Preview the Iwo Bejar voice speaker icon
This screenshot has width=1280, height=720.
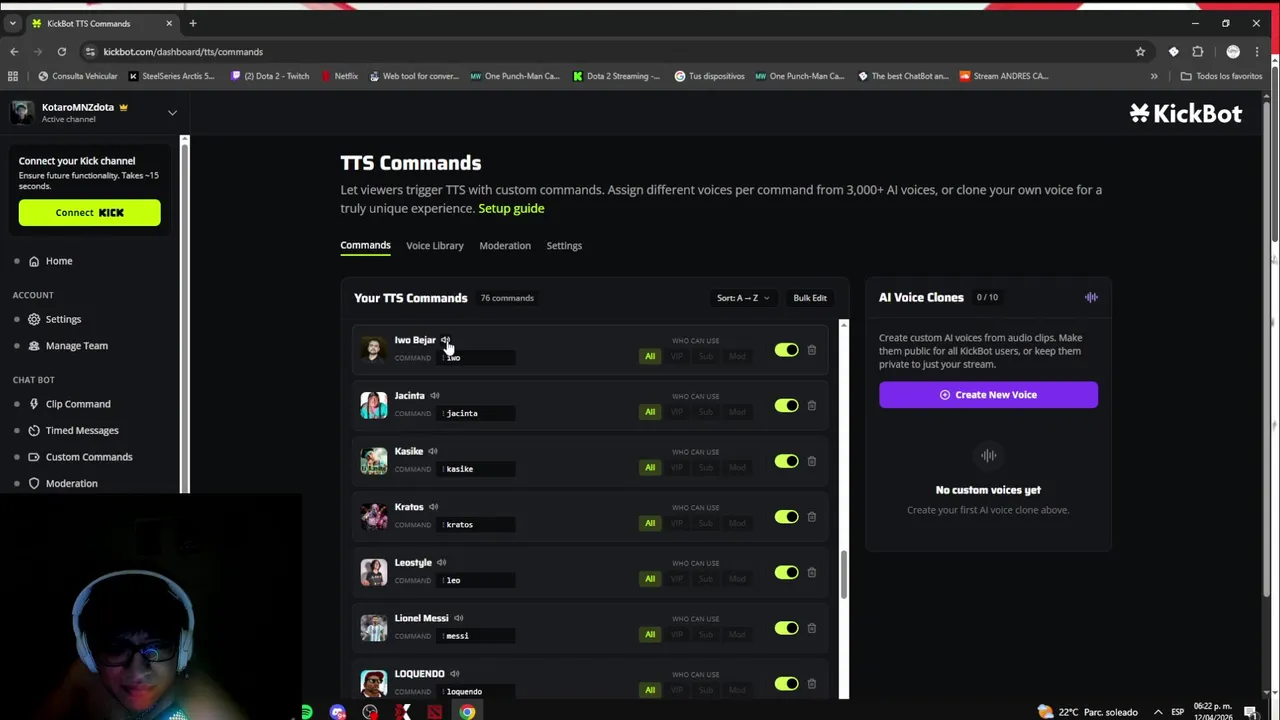(445, 340)
